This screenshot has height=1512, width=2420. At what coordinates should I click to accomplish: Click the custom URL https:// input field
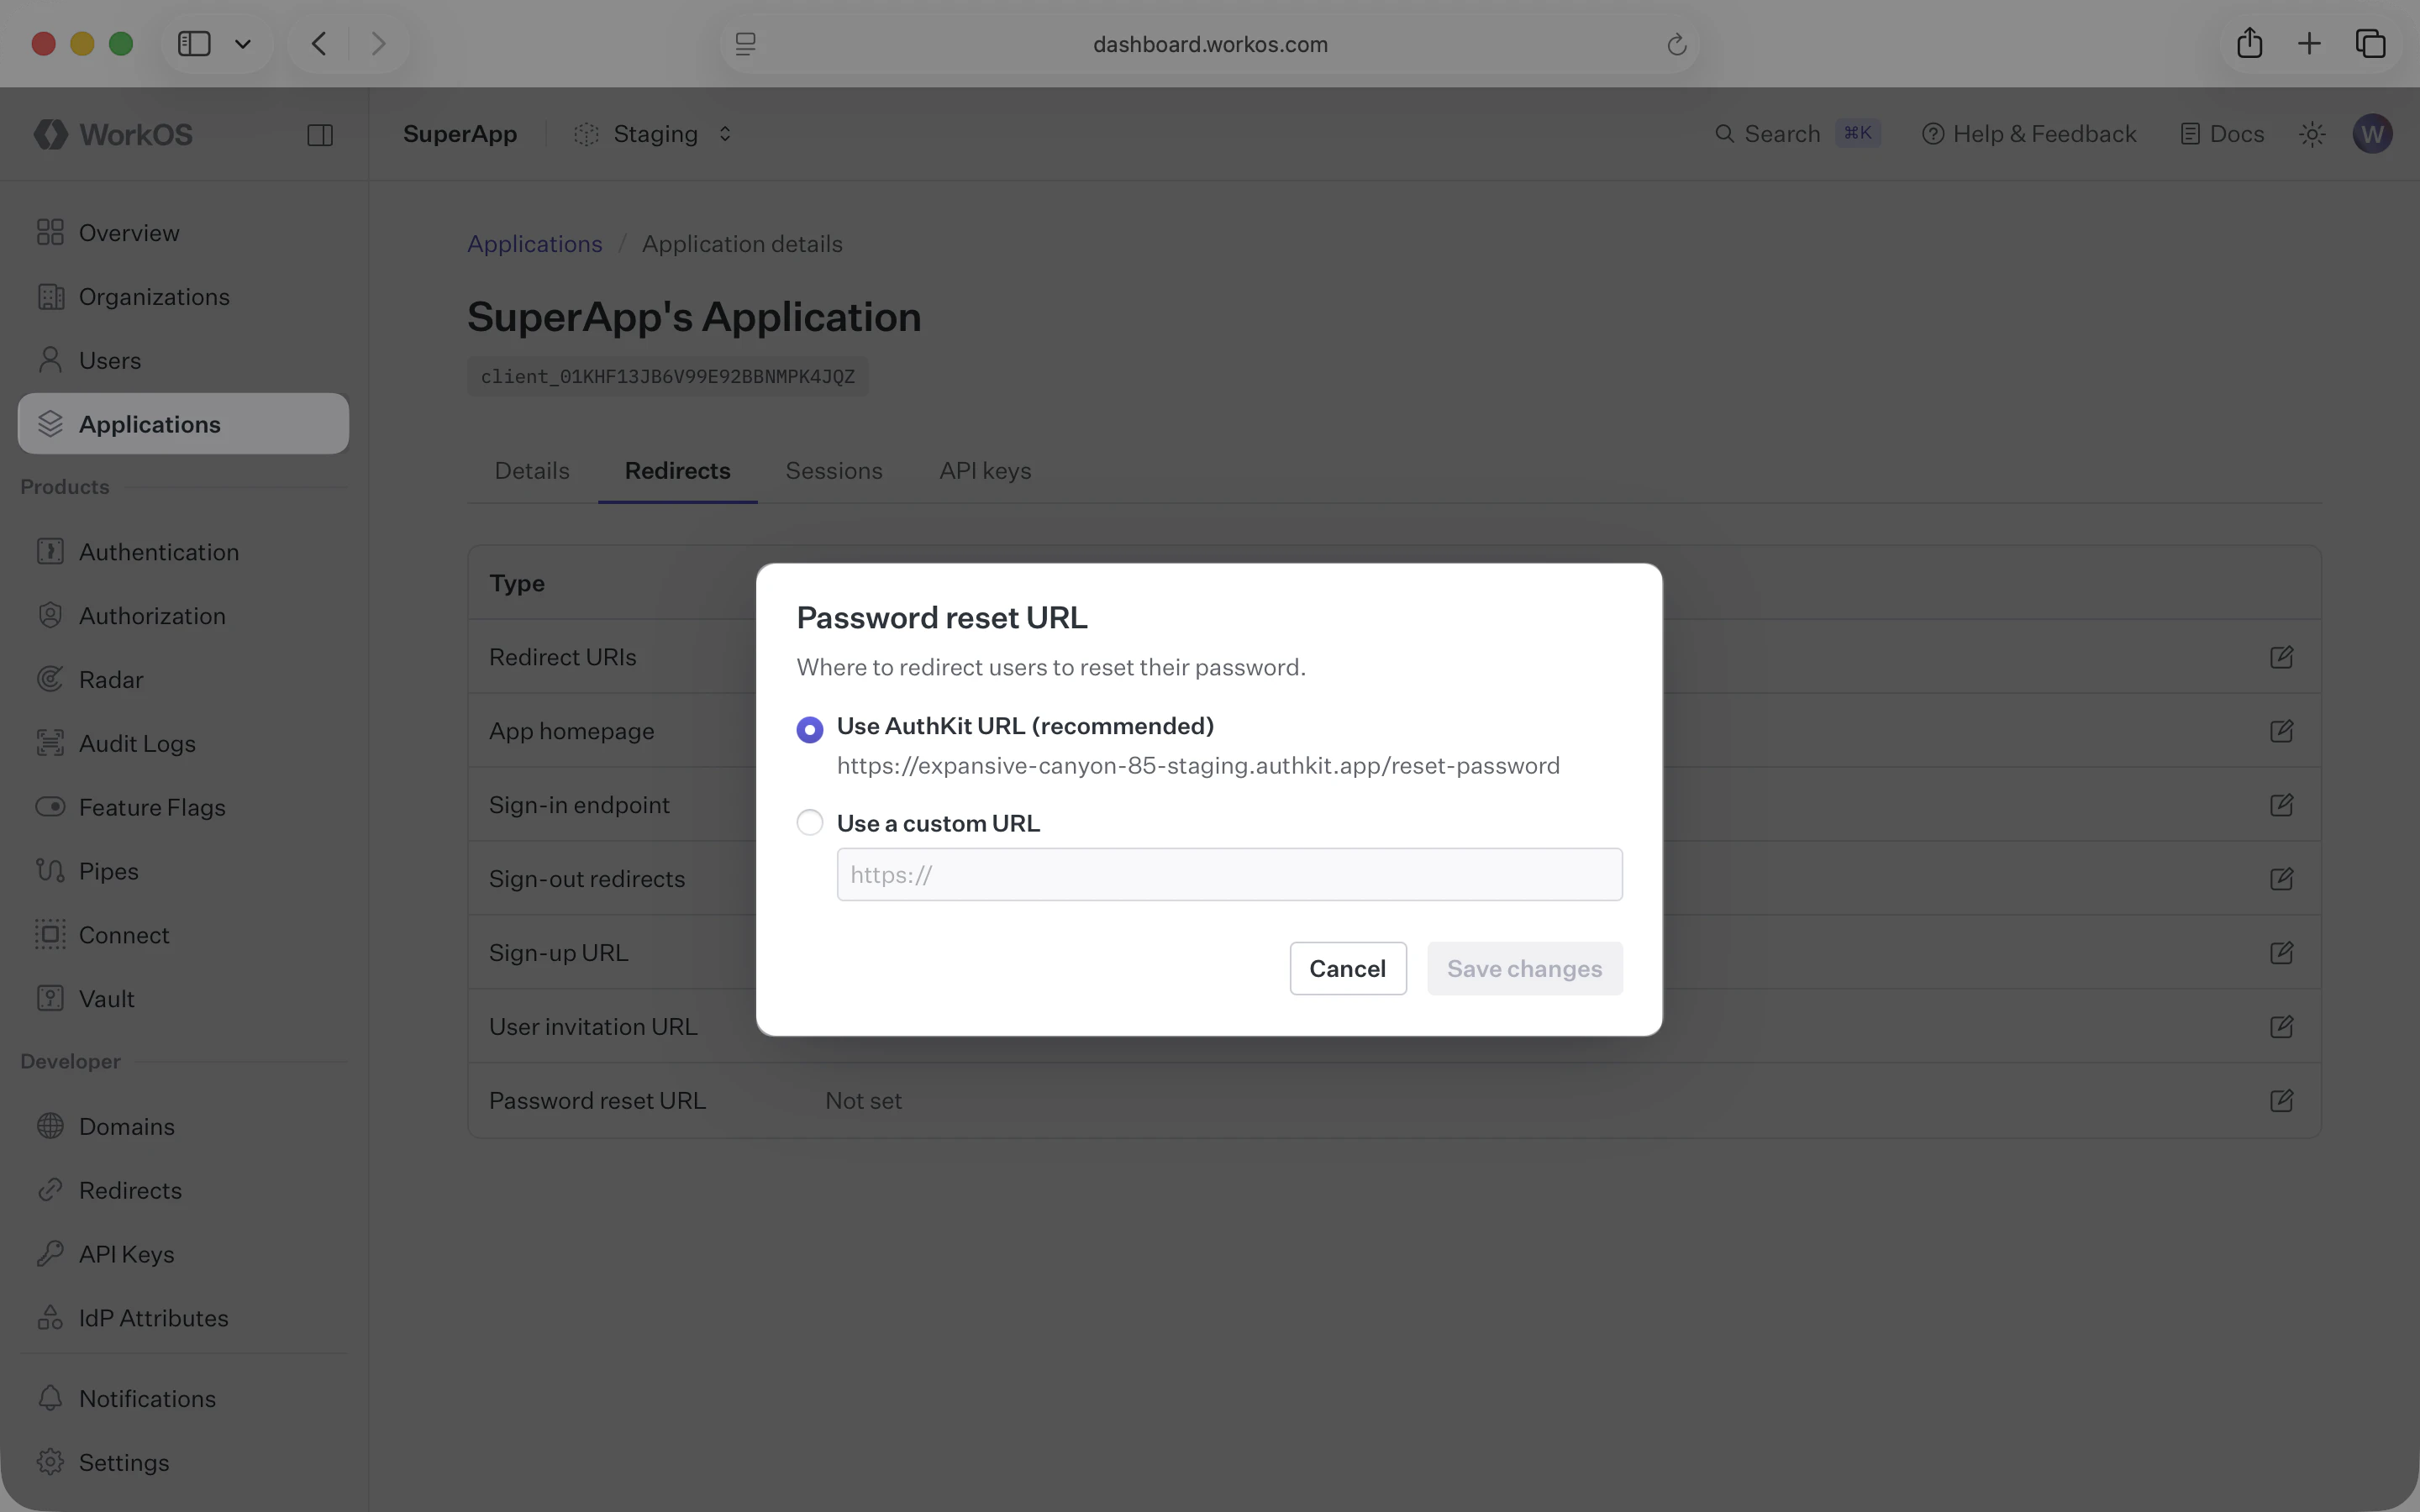coord(1229,875)
